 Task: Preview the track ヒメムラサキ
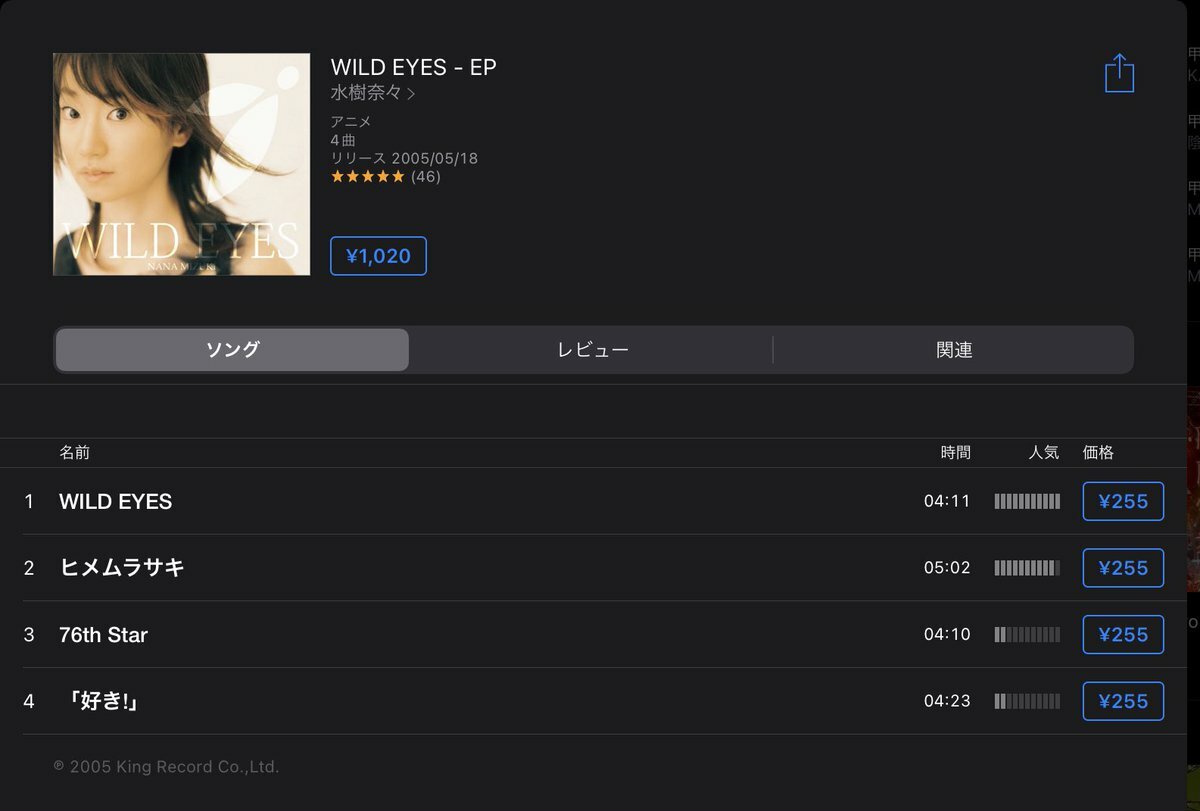point(122,568)
